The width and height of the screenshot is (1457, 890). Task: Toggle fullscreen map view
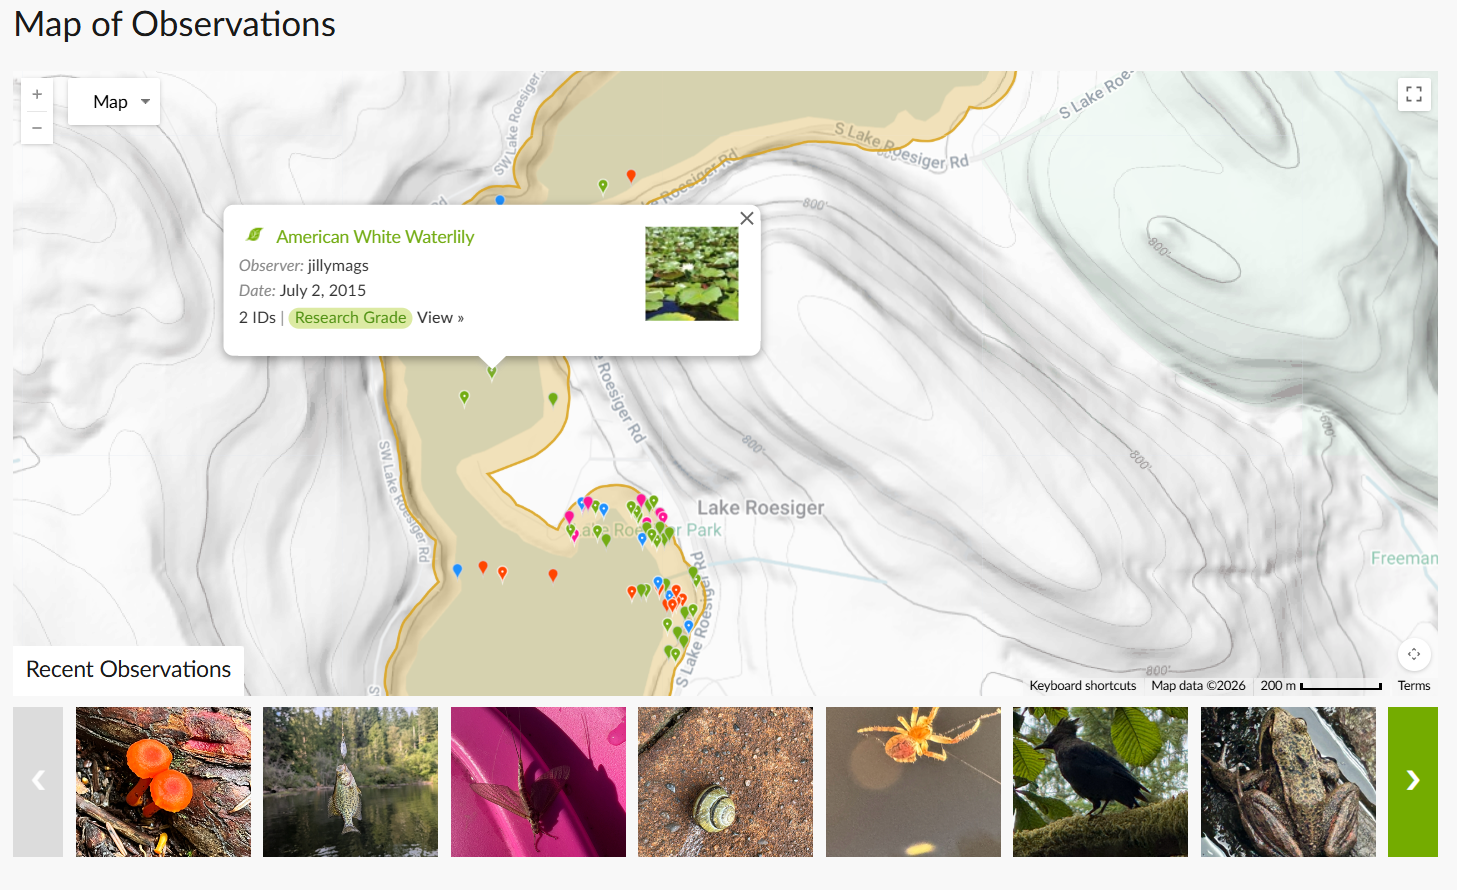click(1414, 94)
